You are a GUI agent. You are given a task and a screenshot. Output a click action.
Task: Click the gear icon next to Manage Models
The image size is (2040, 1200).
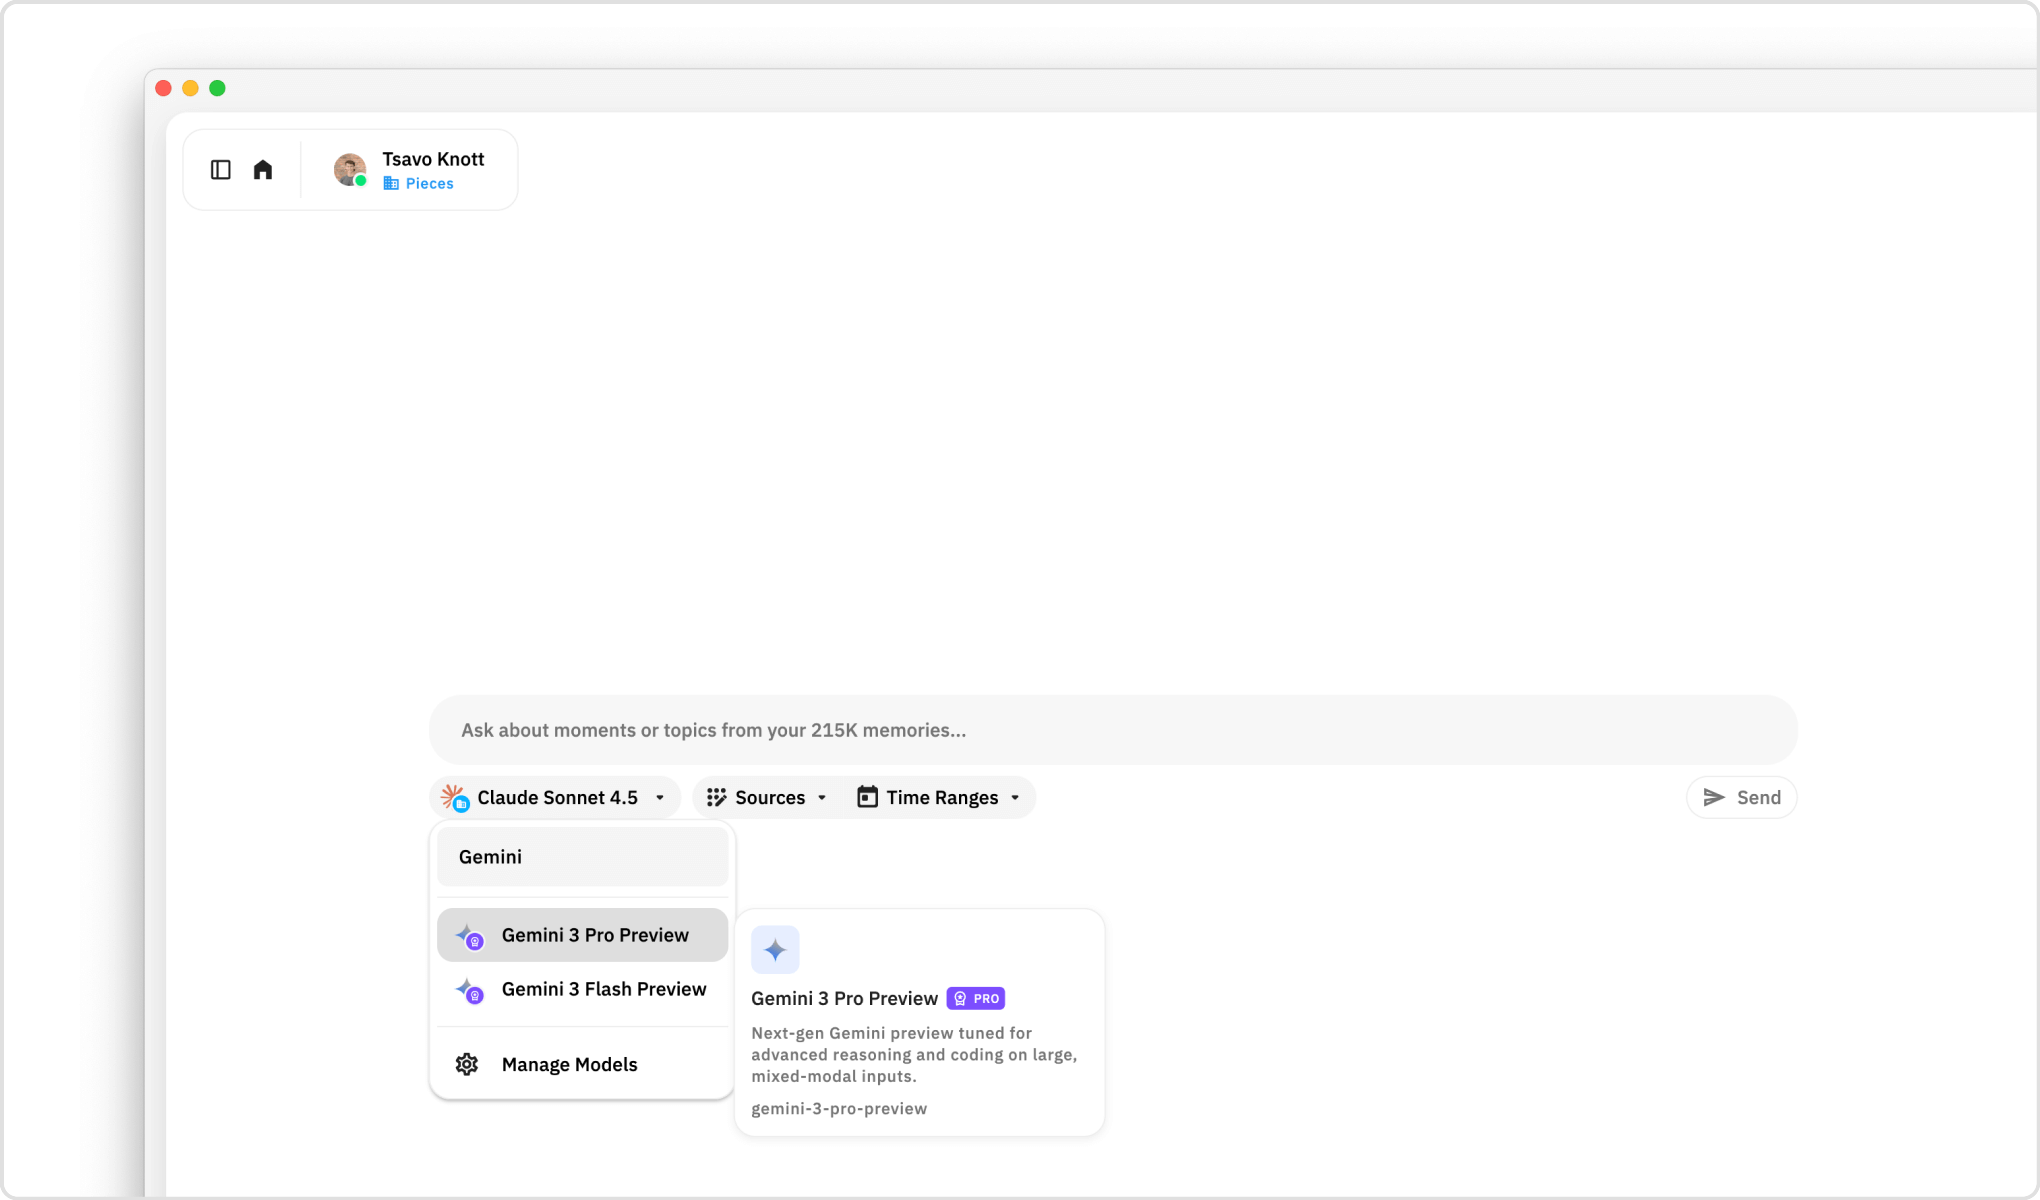(466, 1064)
